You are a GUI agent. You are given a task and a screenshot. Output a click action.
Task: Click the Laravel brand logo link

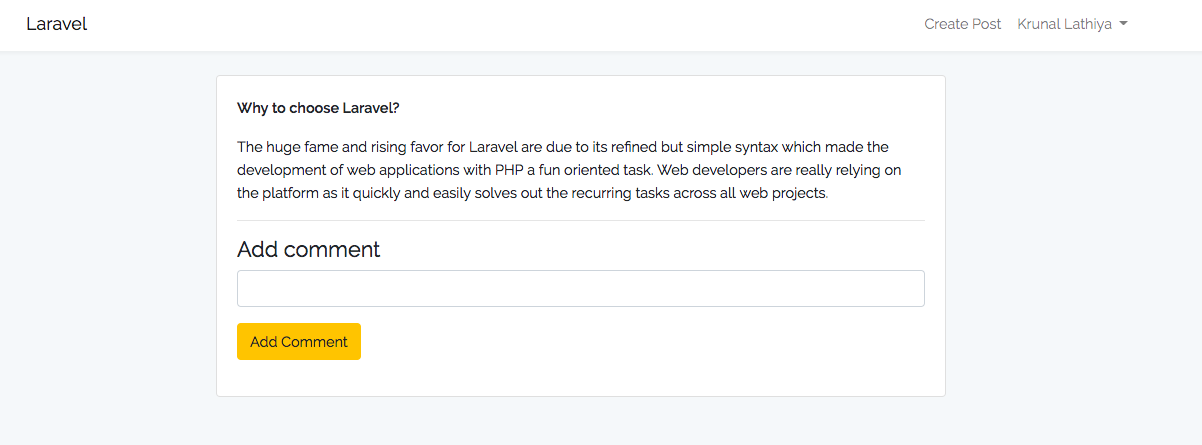[57, 24]
